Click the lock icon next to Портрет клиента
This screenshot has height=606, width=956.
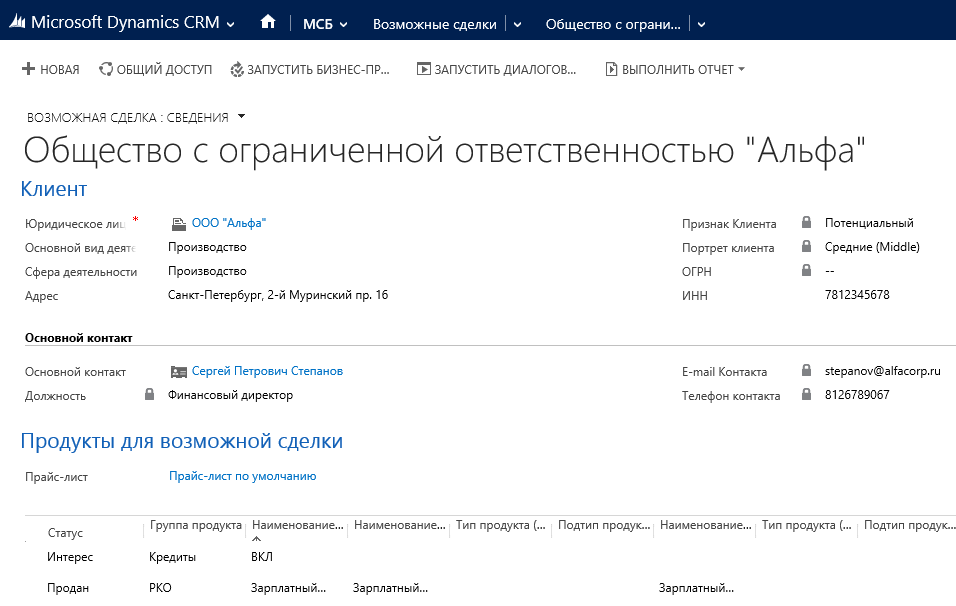(x=806, y=246)
